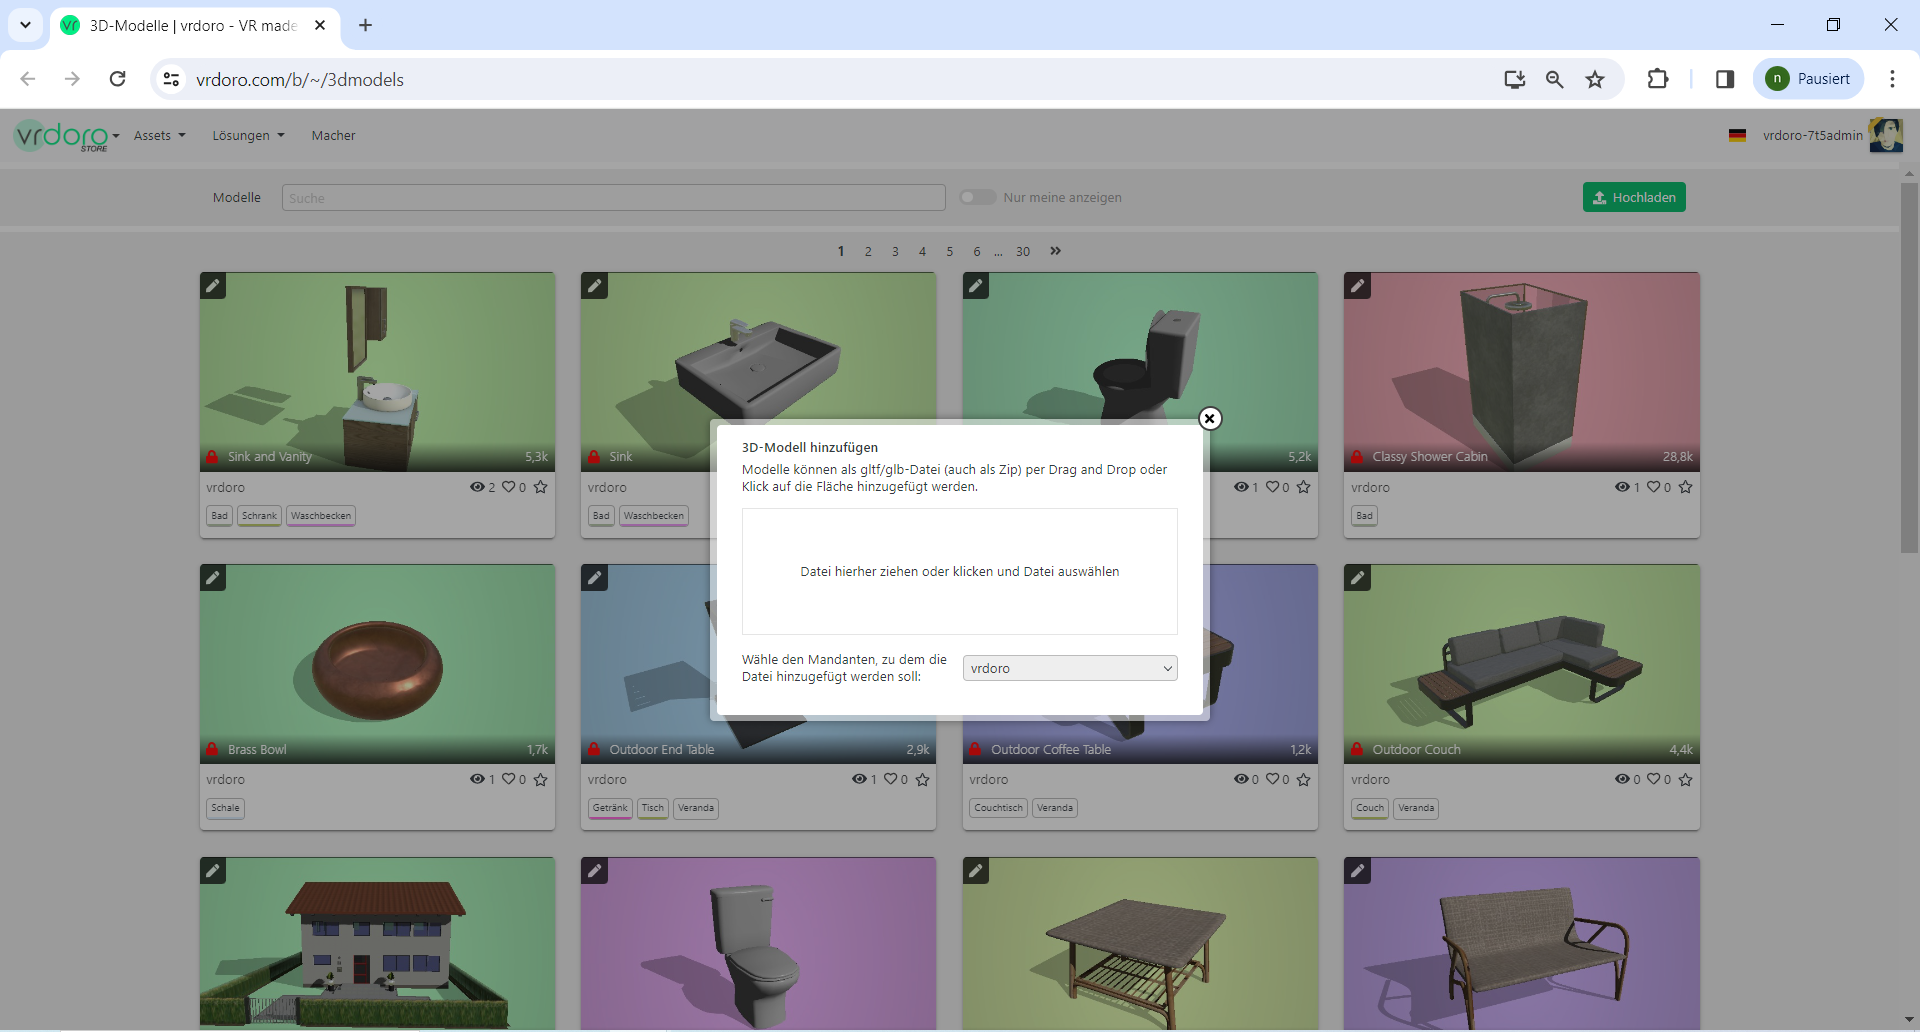Expand the Assets menu
The width and height of the screenshot is (1920, 1032).
point(159,136)
